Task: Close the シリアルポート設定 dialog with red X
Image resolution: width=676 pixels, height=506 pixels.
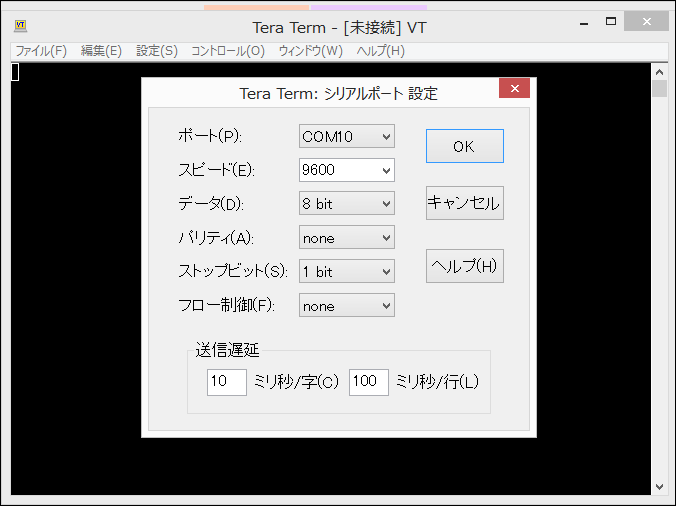Action: 514,88
